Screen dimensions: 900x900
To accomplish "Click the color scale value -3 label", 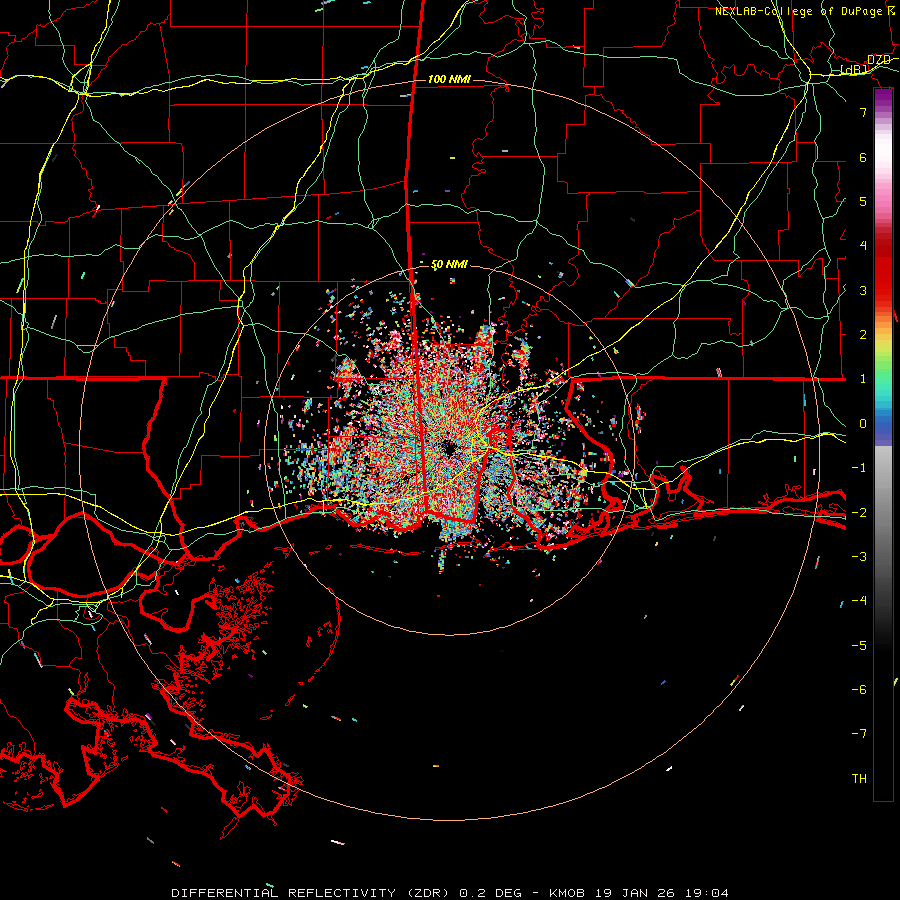I will click(859, 557).
